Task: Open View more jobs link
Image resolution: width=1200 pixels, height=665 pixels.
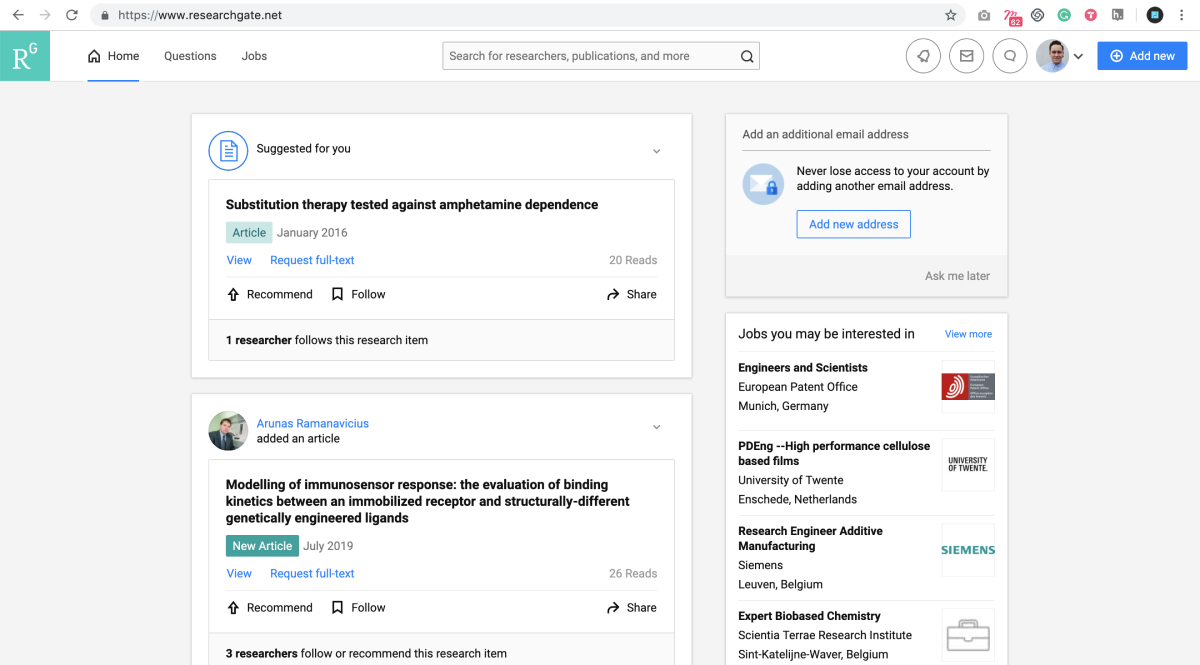Action: click(968, 334)
